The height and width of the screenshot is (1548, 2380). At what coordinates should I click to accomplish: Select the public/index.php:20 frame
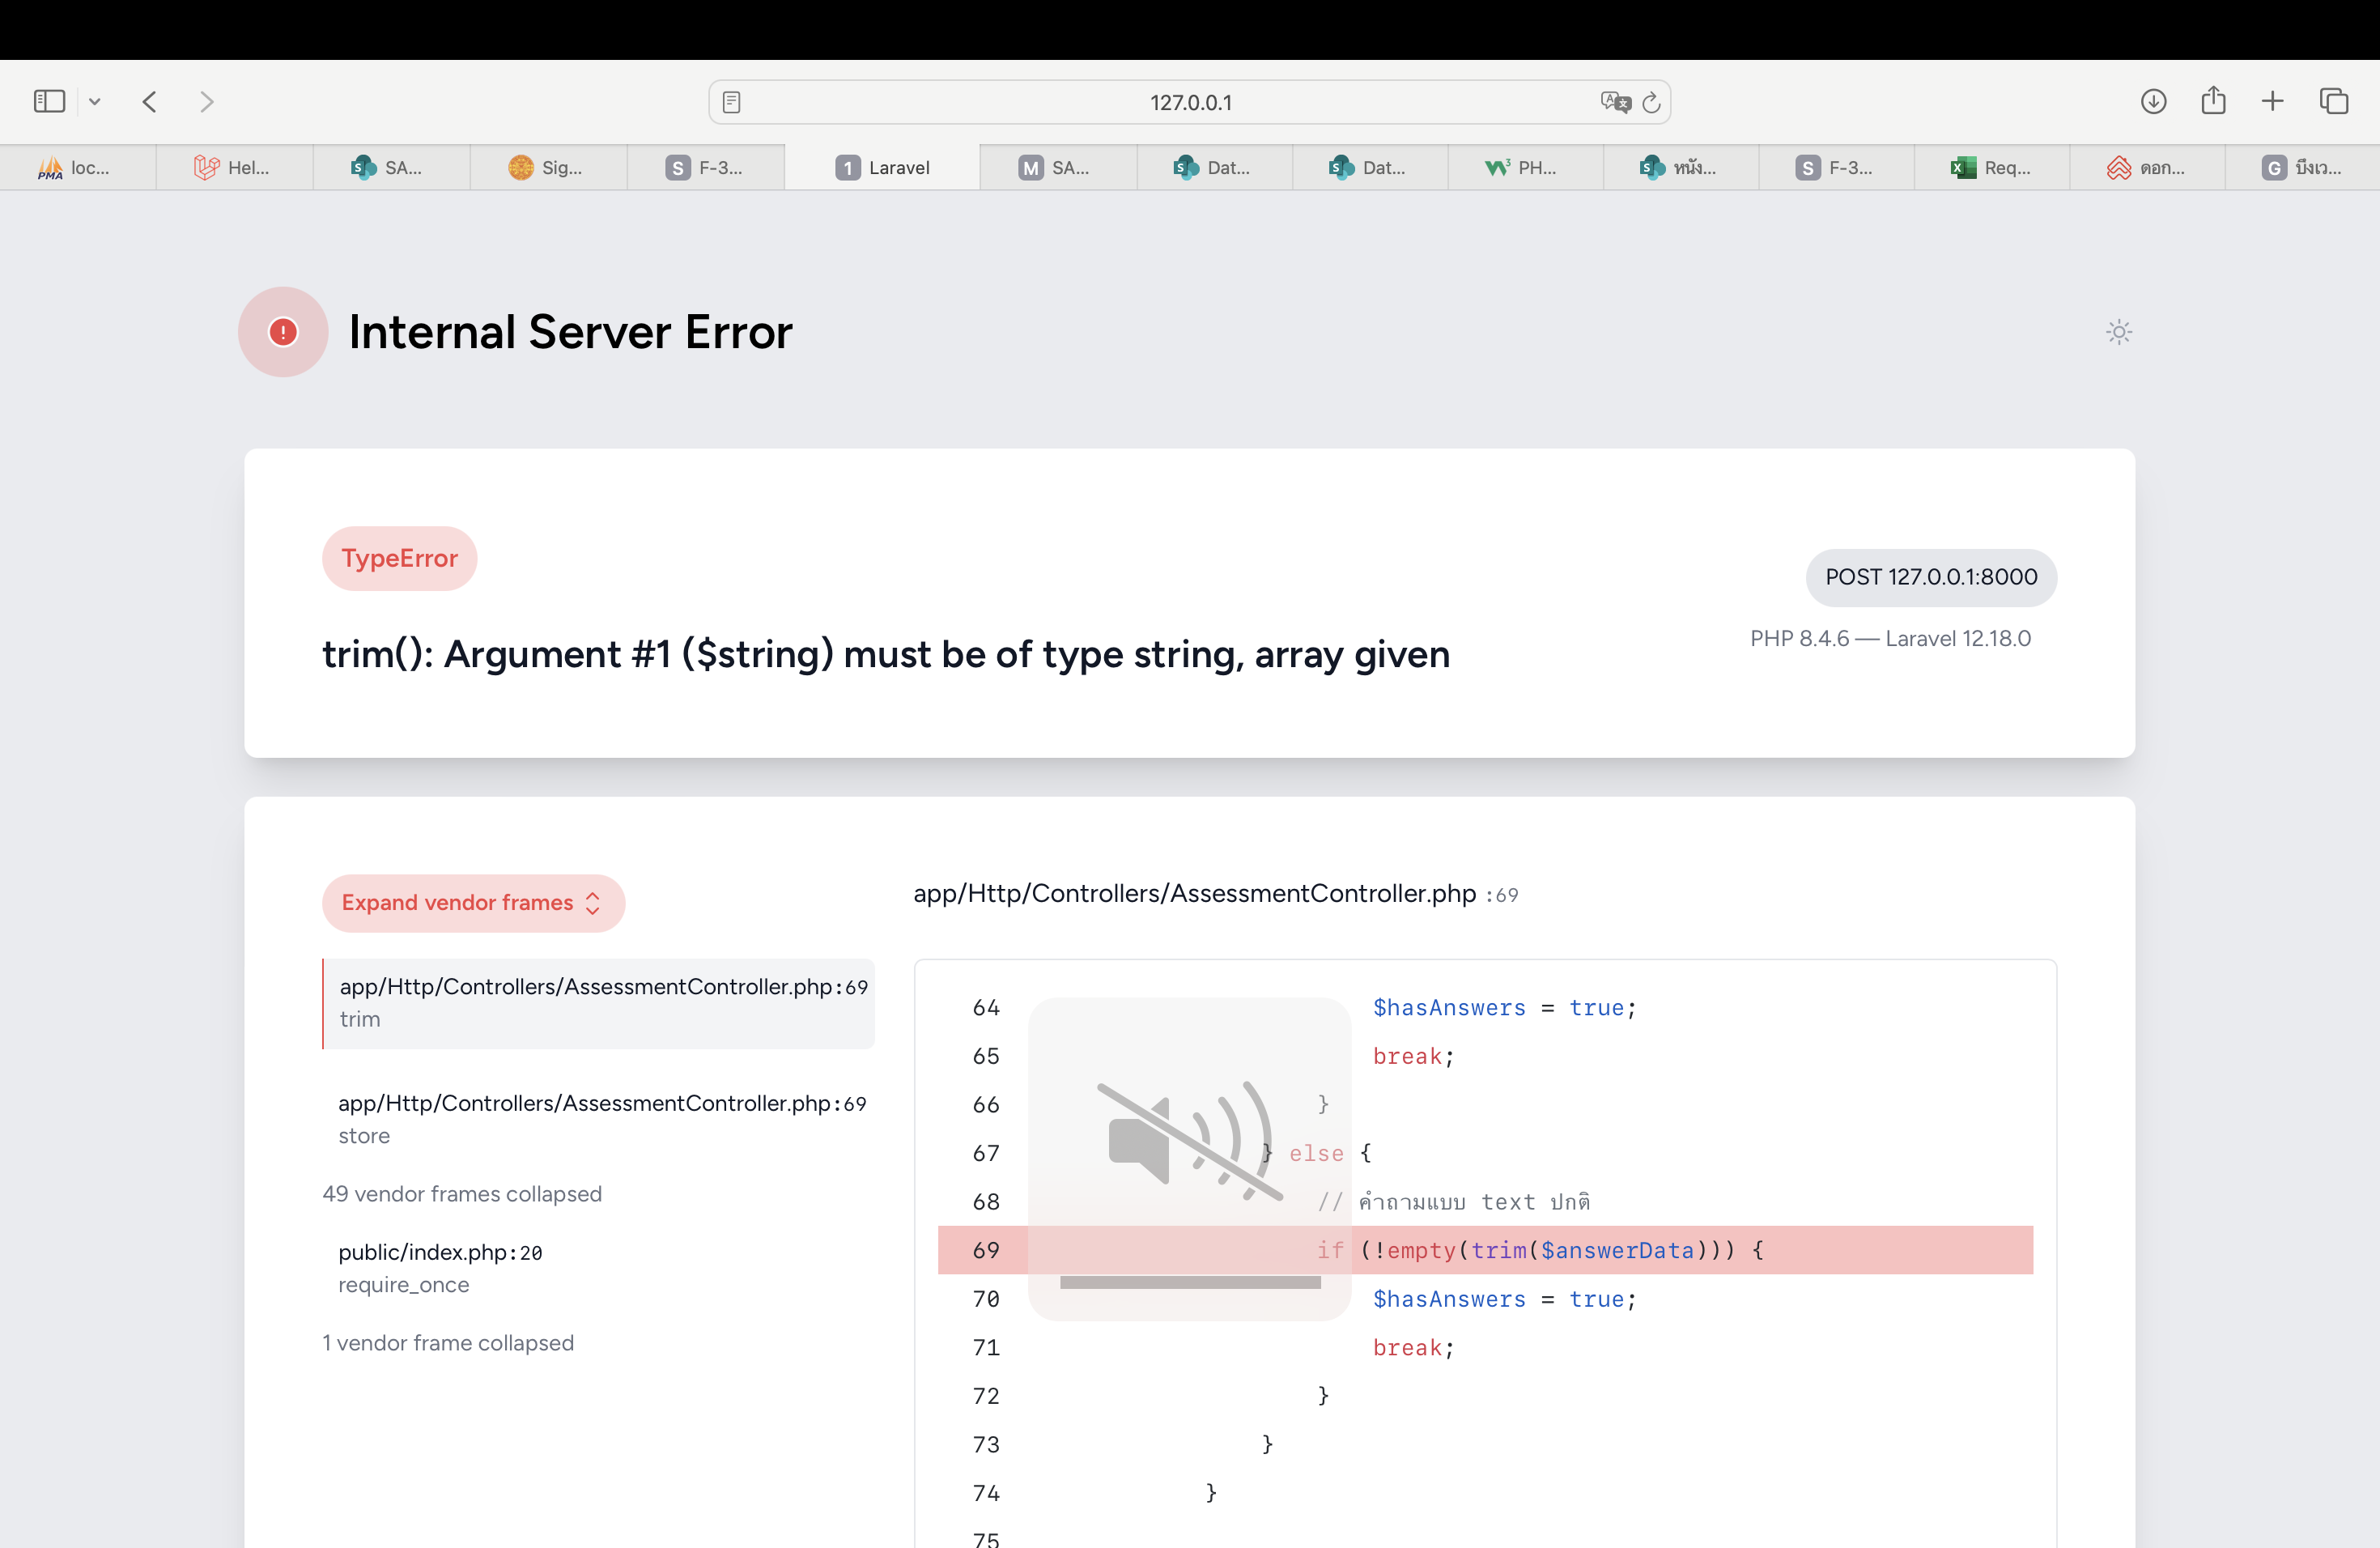[440, 1267]
